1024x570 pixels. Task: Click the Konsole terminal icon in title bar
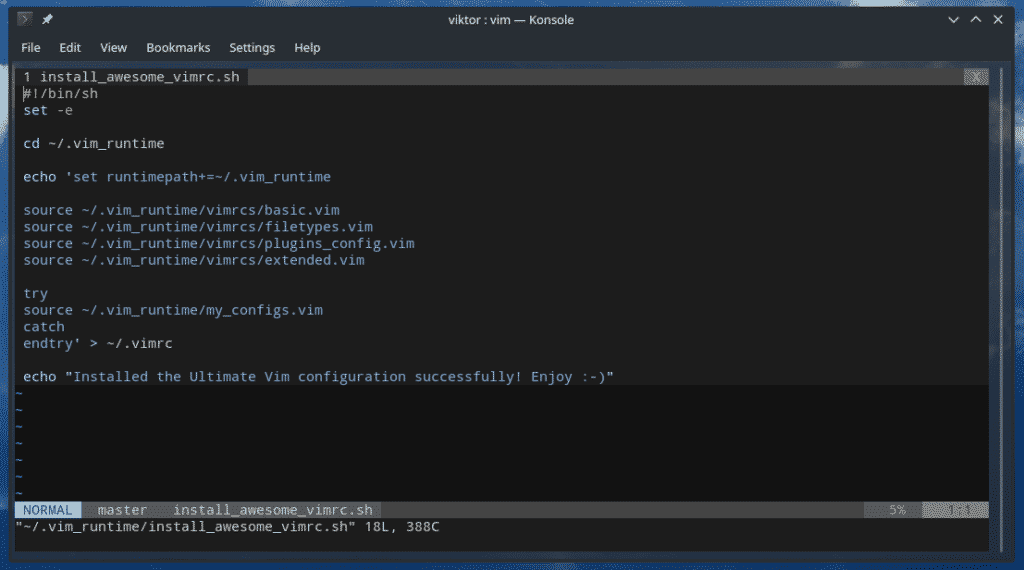(25, 19)
